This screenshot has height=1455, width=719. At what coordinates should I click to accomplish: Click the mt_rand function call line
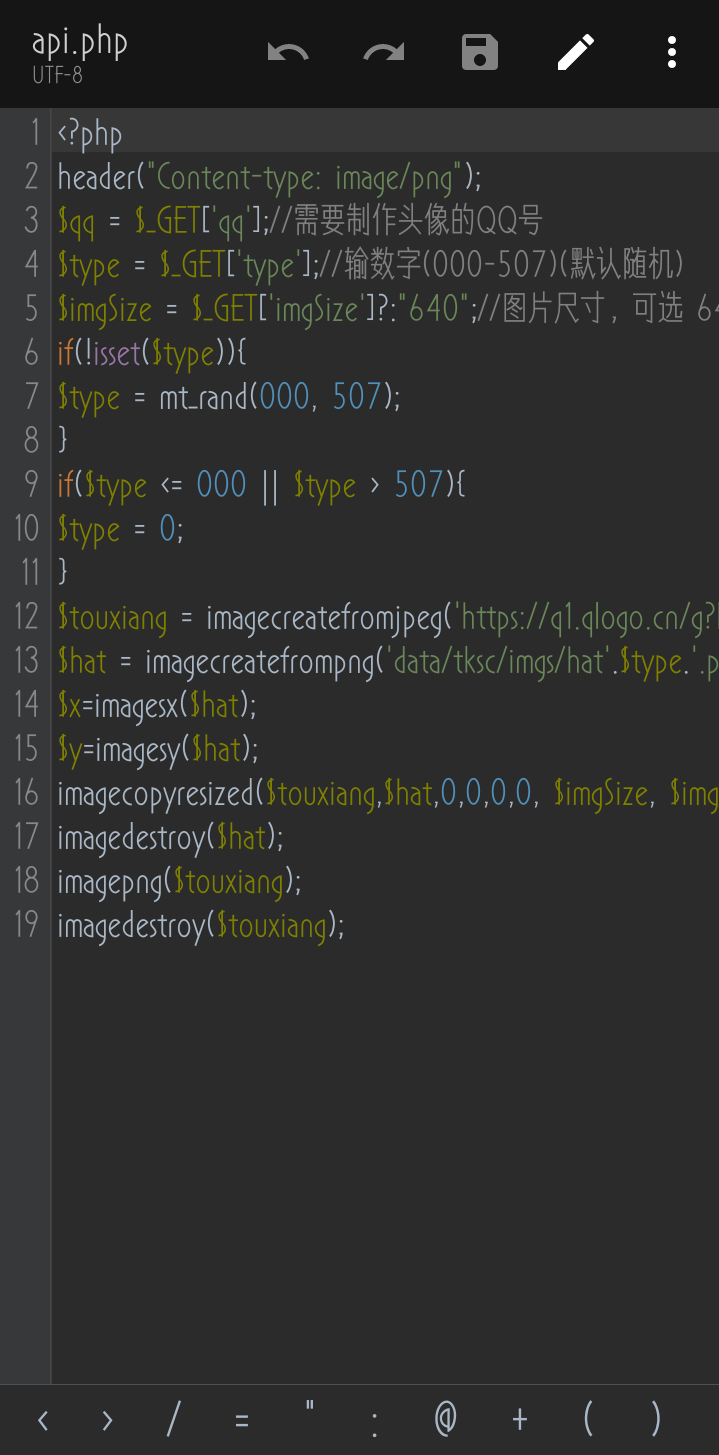[x=230, y=398]
